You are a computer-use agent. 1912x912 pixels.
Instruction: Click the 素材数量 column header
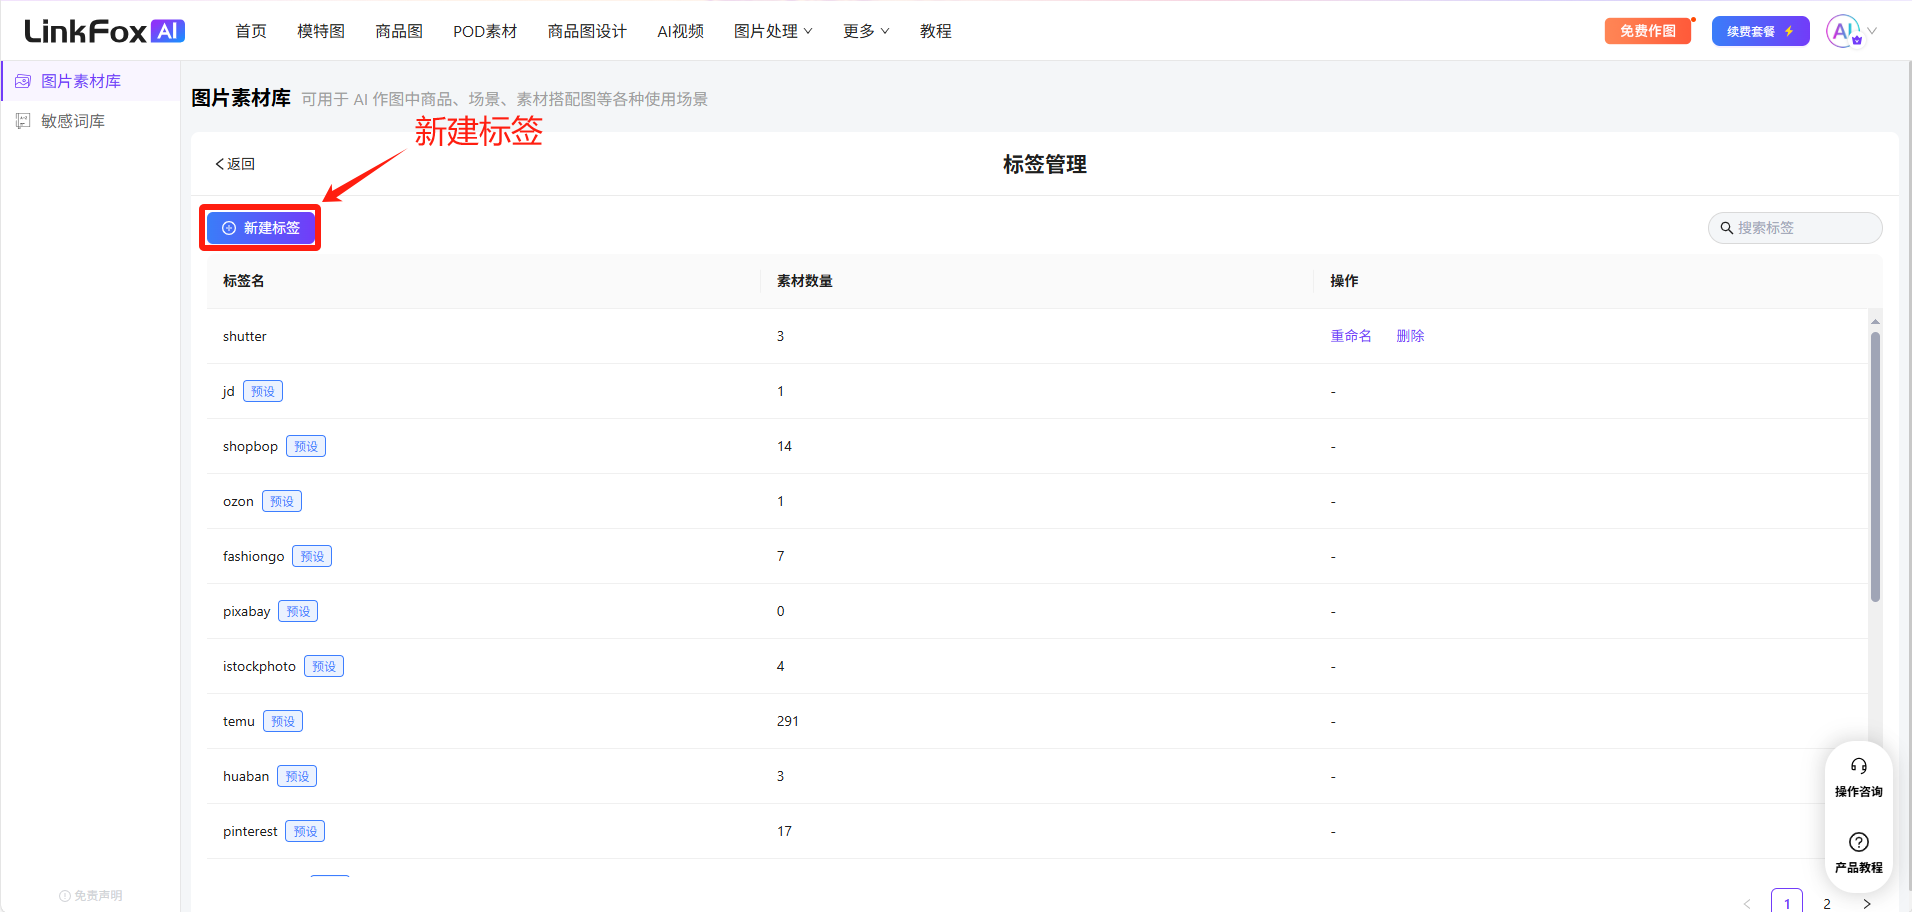pos(805,281)
